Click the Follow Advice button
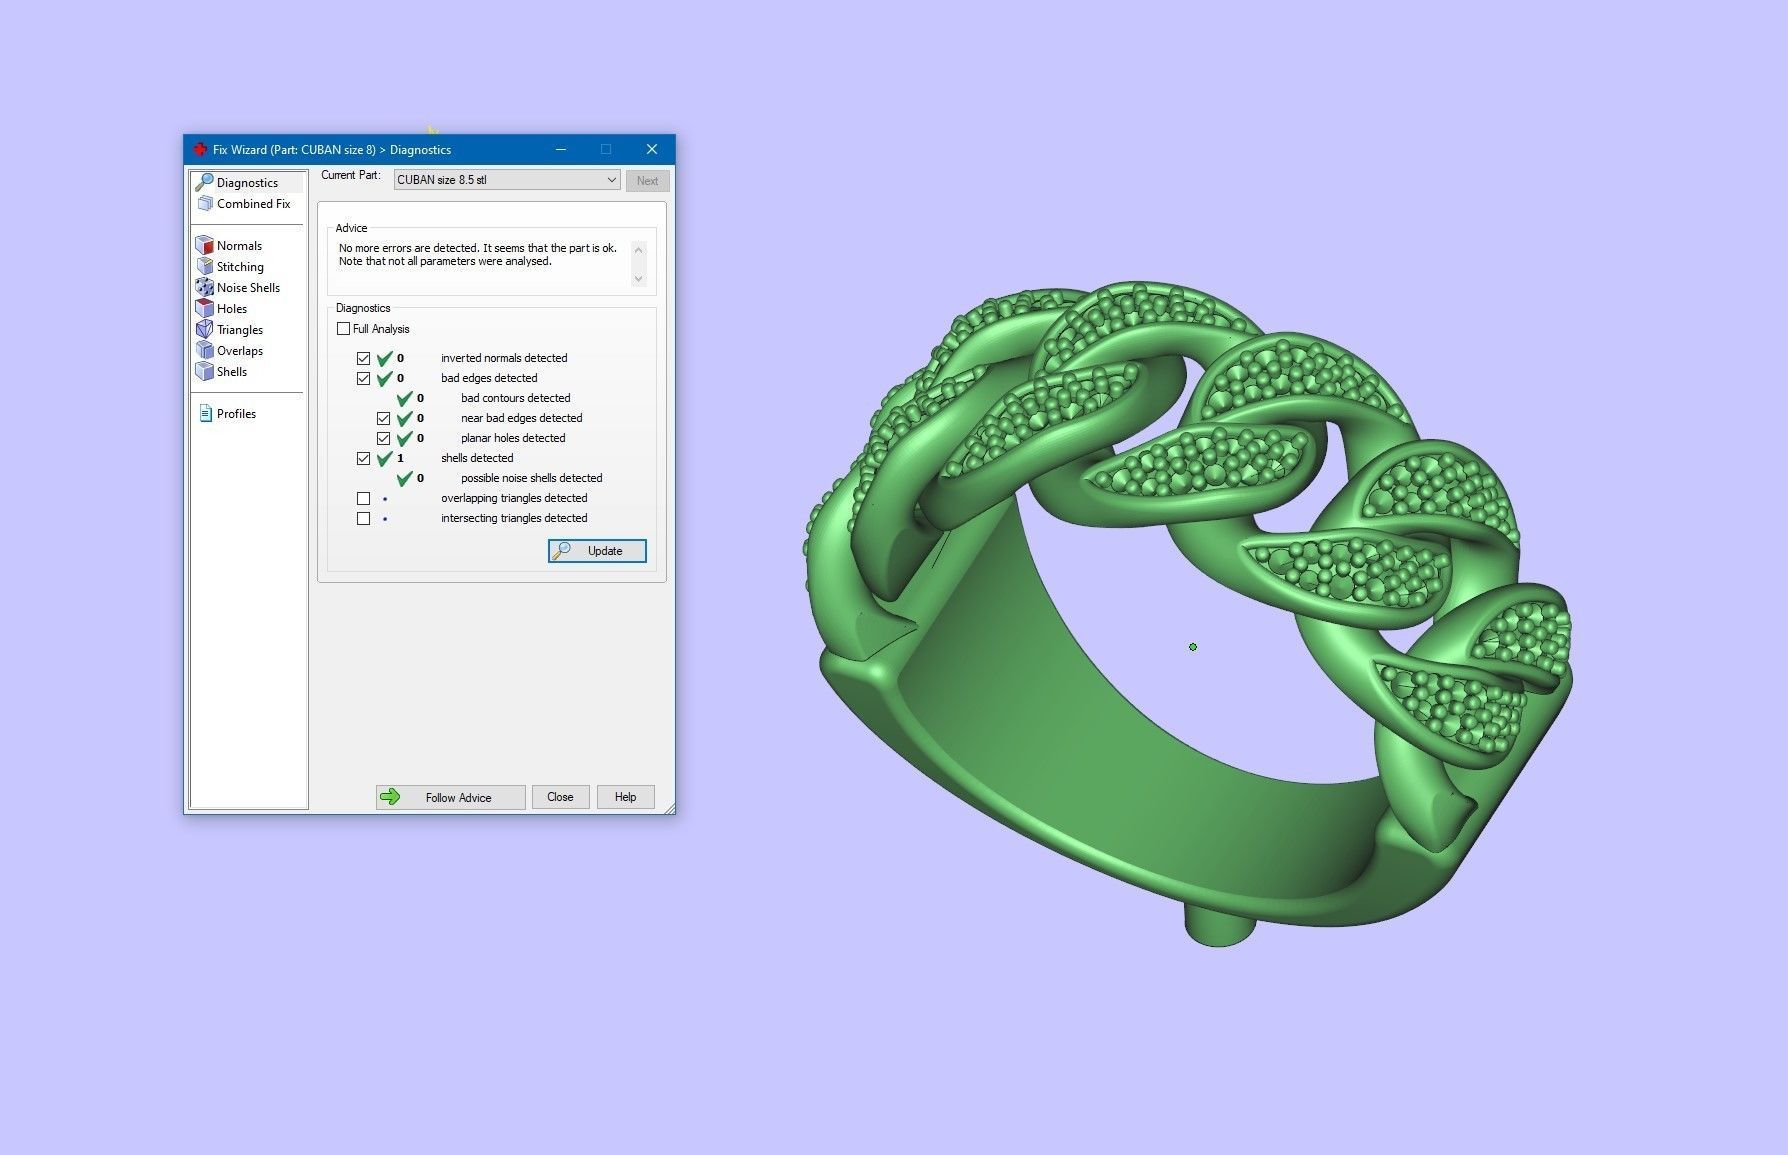The width and height of the screenshot is (1788, 1155). click(450, 797)
